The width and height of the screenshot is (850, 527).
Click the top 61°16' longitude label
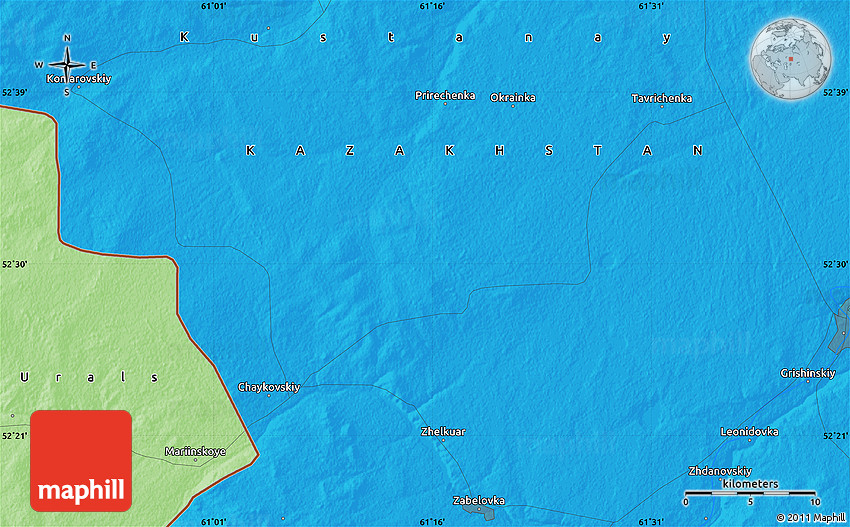click(x=432, y=6)
